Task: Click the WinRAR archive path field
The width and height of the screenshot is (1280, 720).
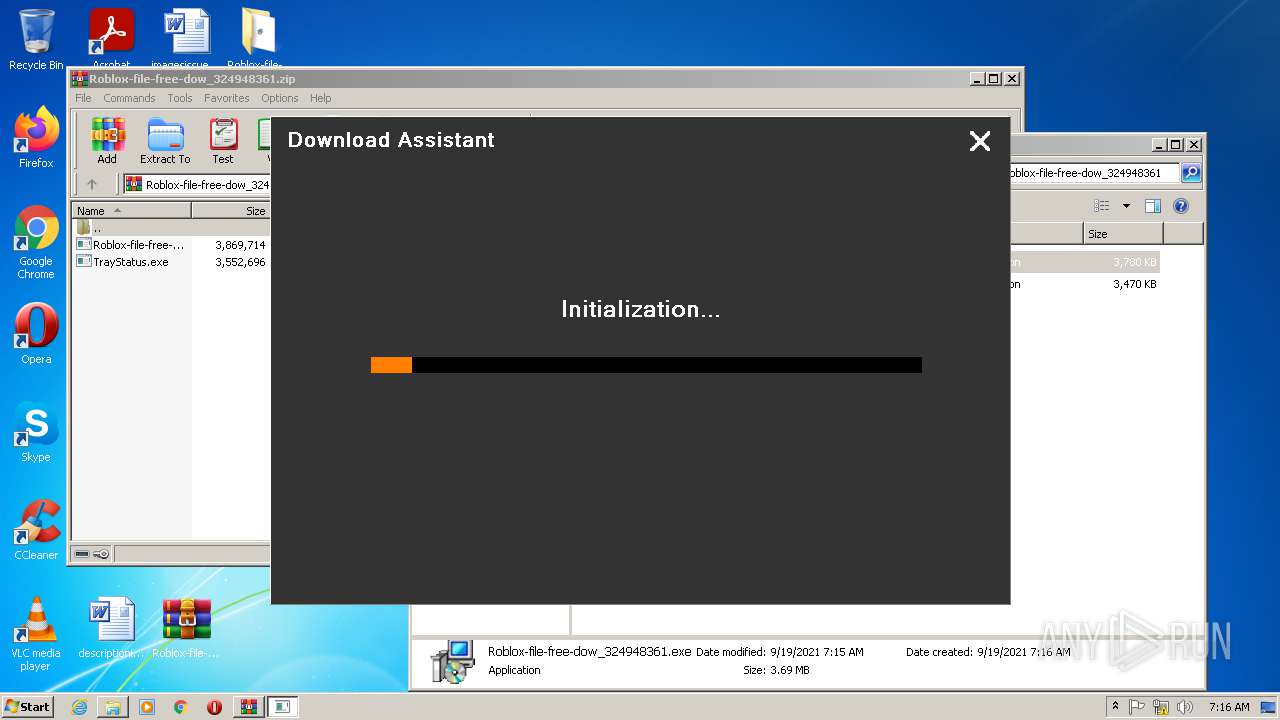Action: point(197,184)
